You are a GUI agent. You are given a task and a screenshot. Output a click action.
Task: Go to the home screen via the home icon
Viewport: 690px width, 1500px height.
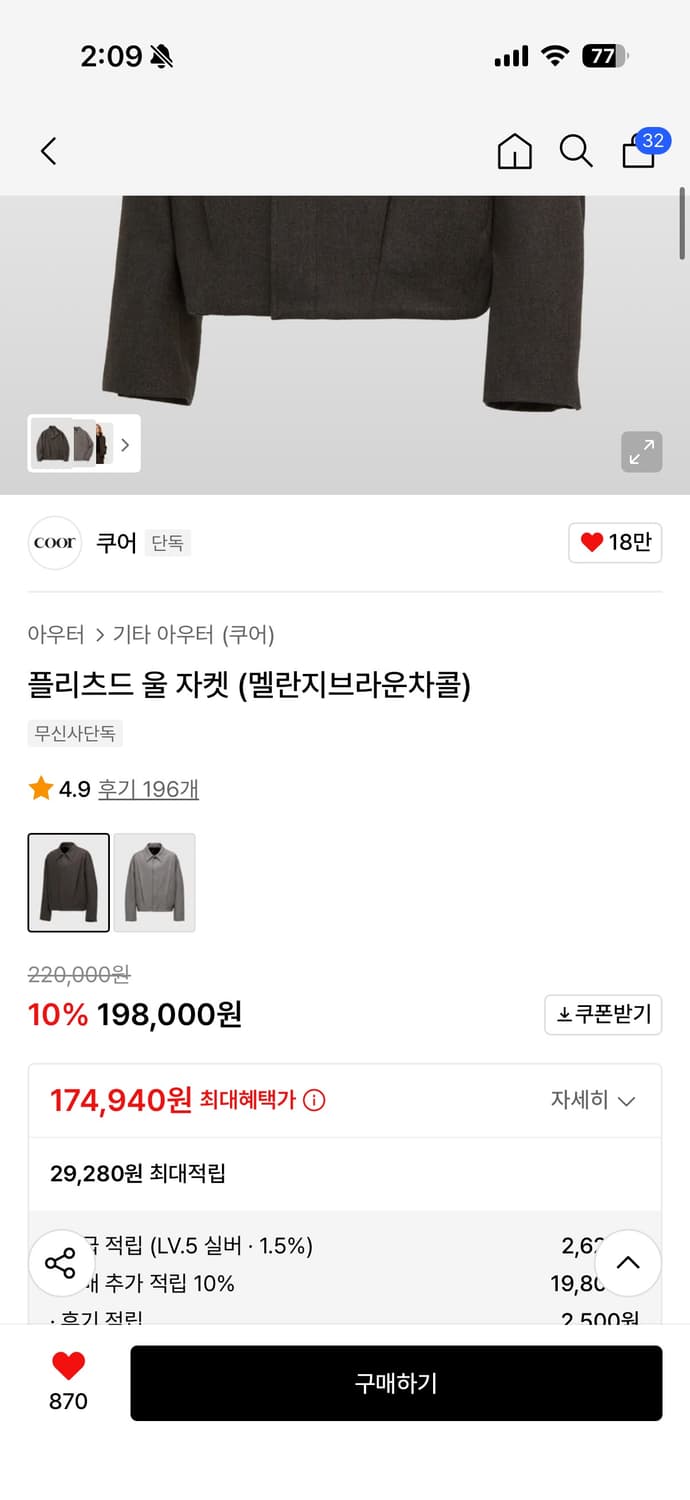pyautogui.click(x=513, y=151)
